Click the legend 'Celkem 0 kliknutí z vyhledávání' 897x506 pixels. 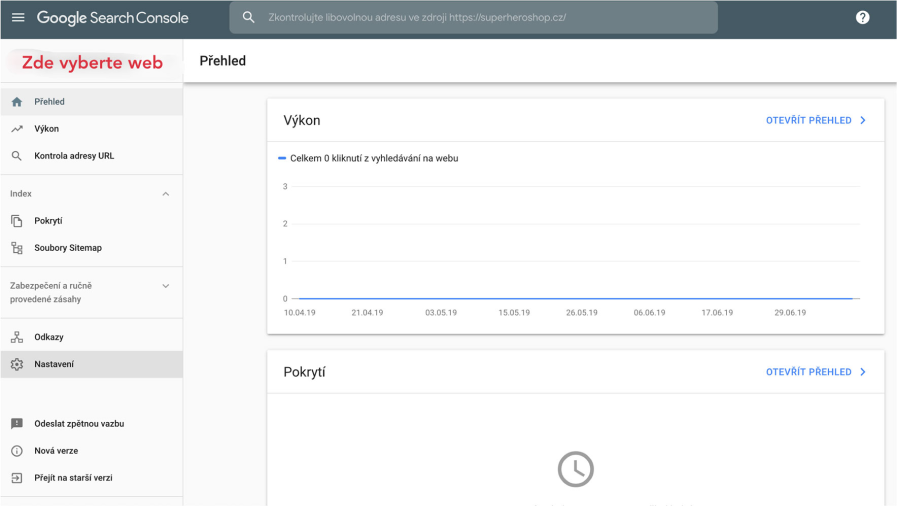tap(368, 158)
